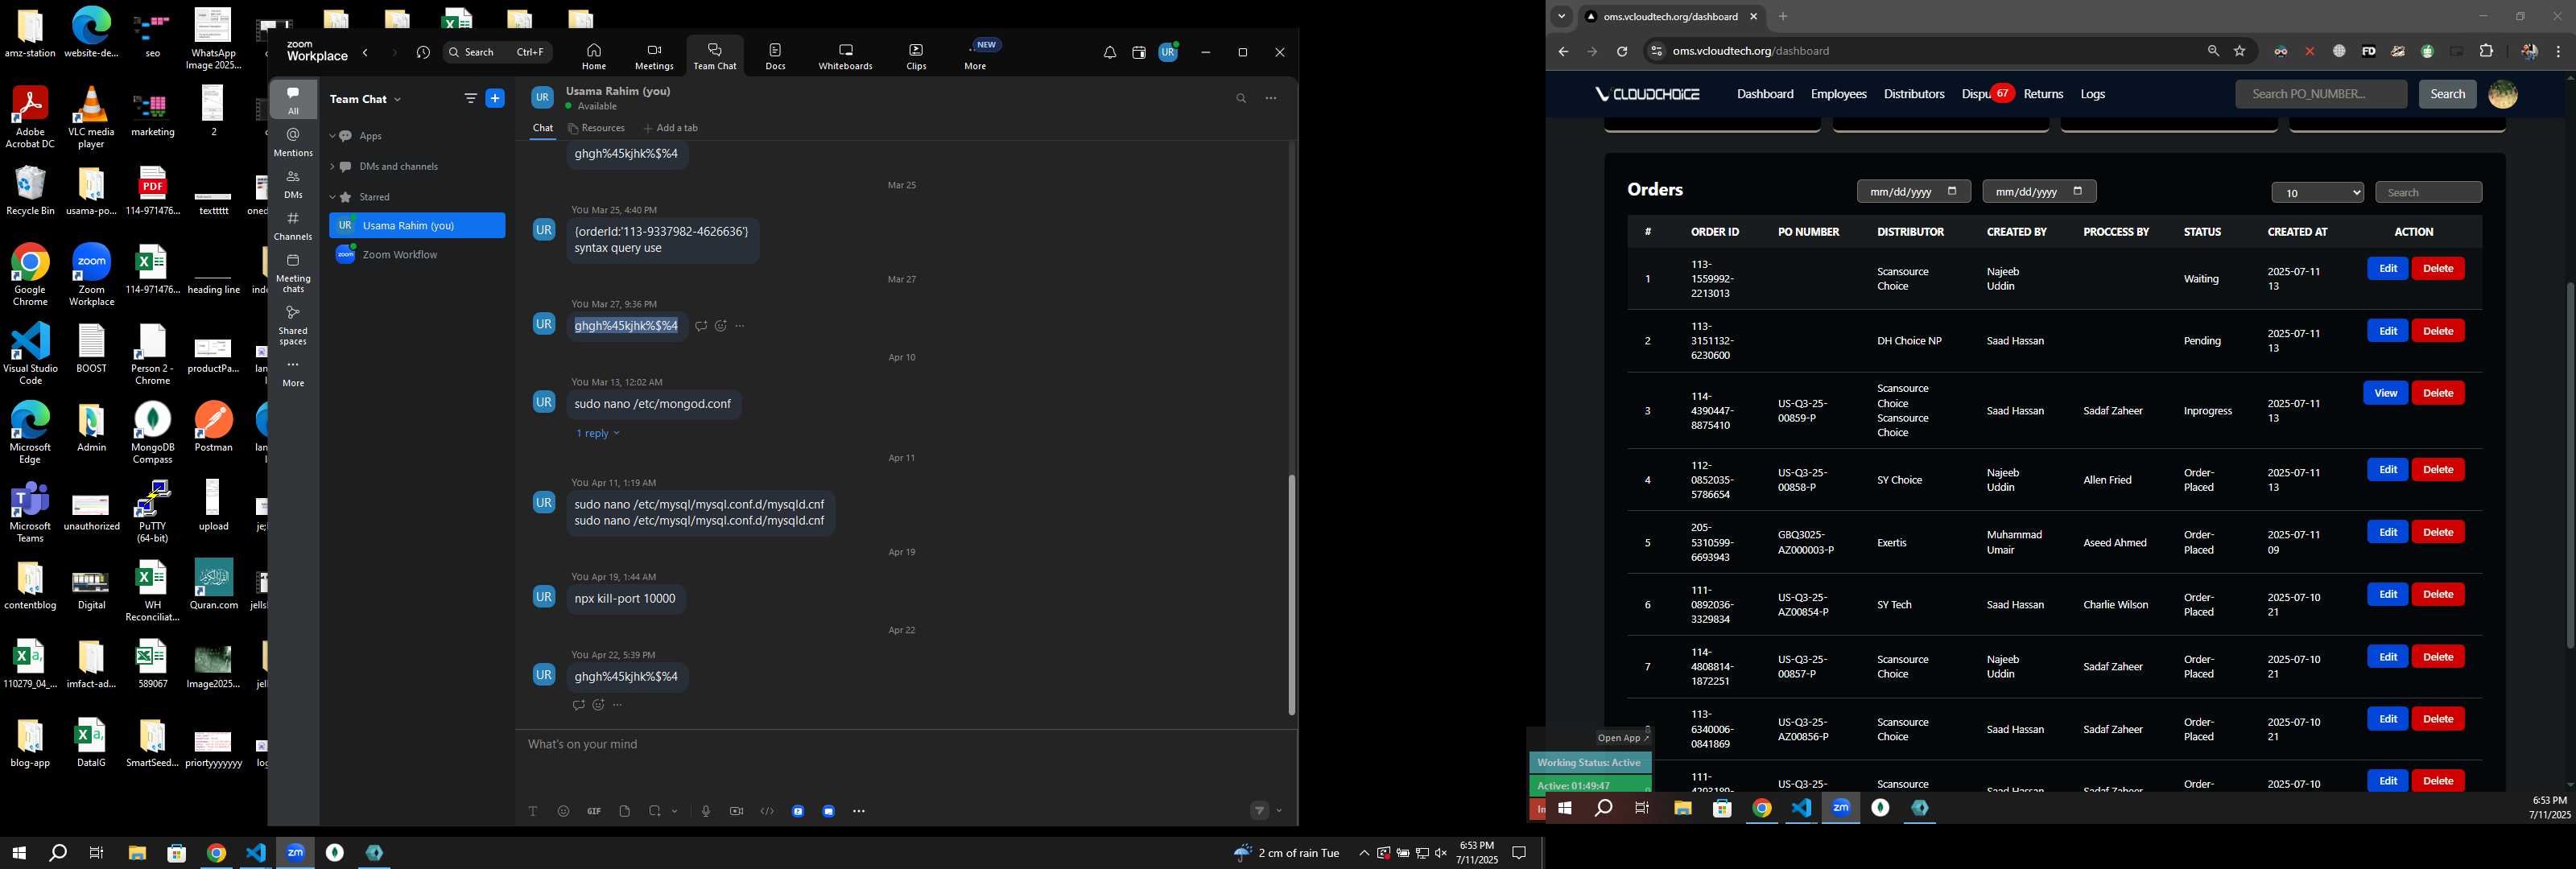This screenshot has width=2576, height=869.
Task: Expand the Team Chat header dropdown
Action: (397, 99)
